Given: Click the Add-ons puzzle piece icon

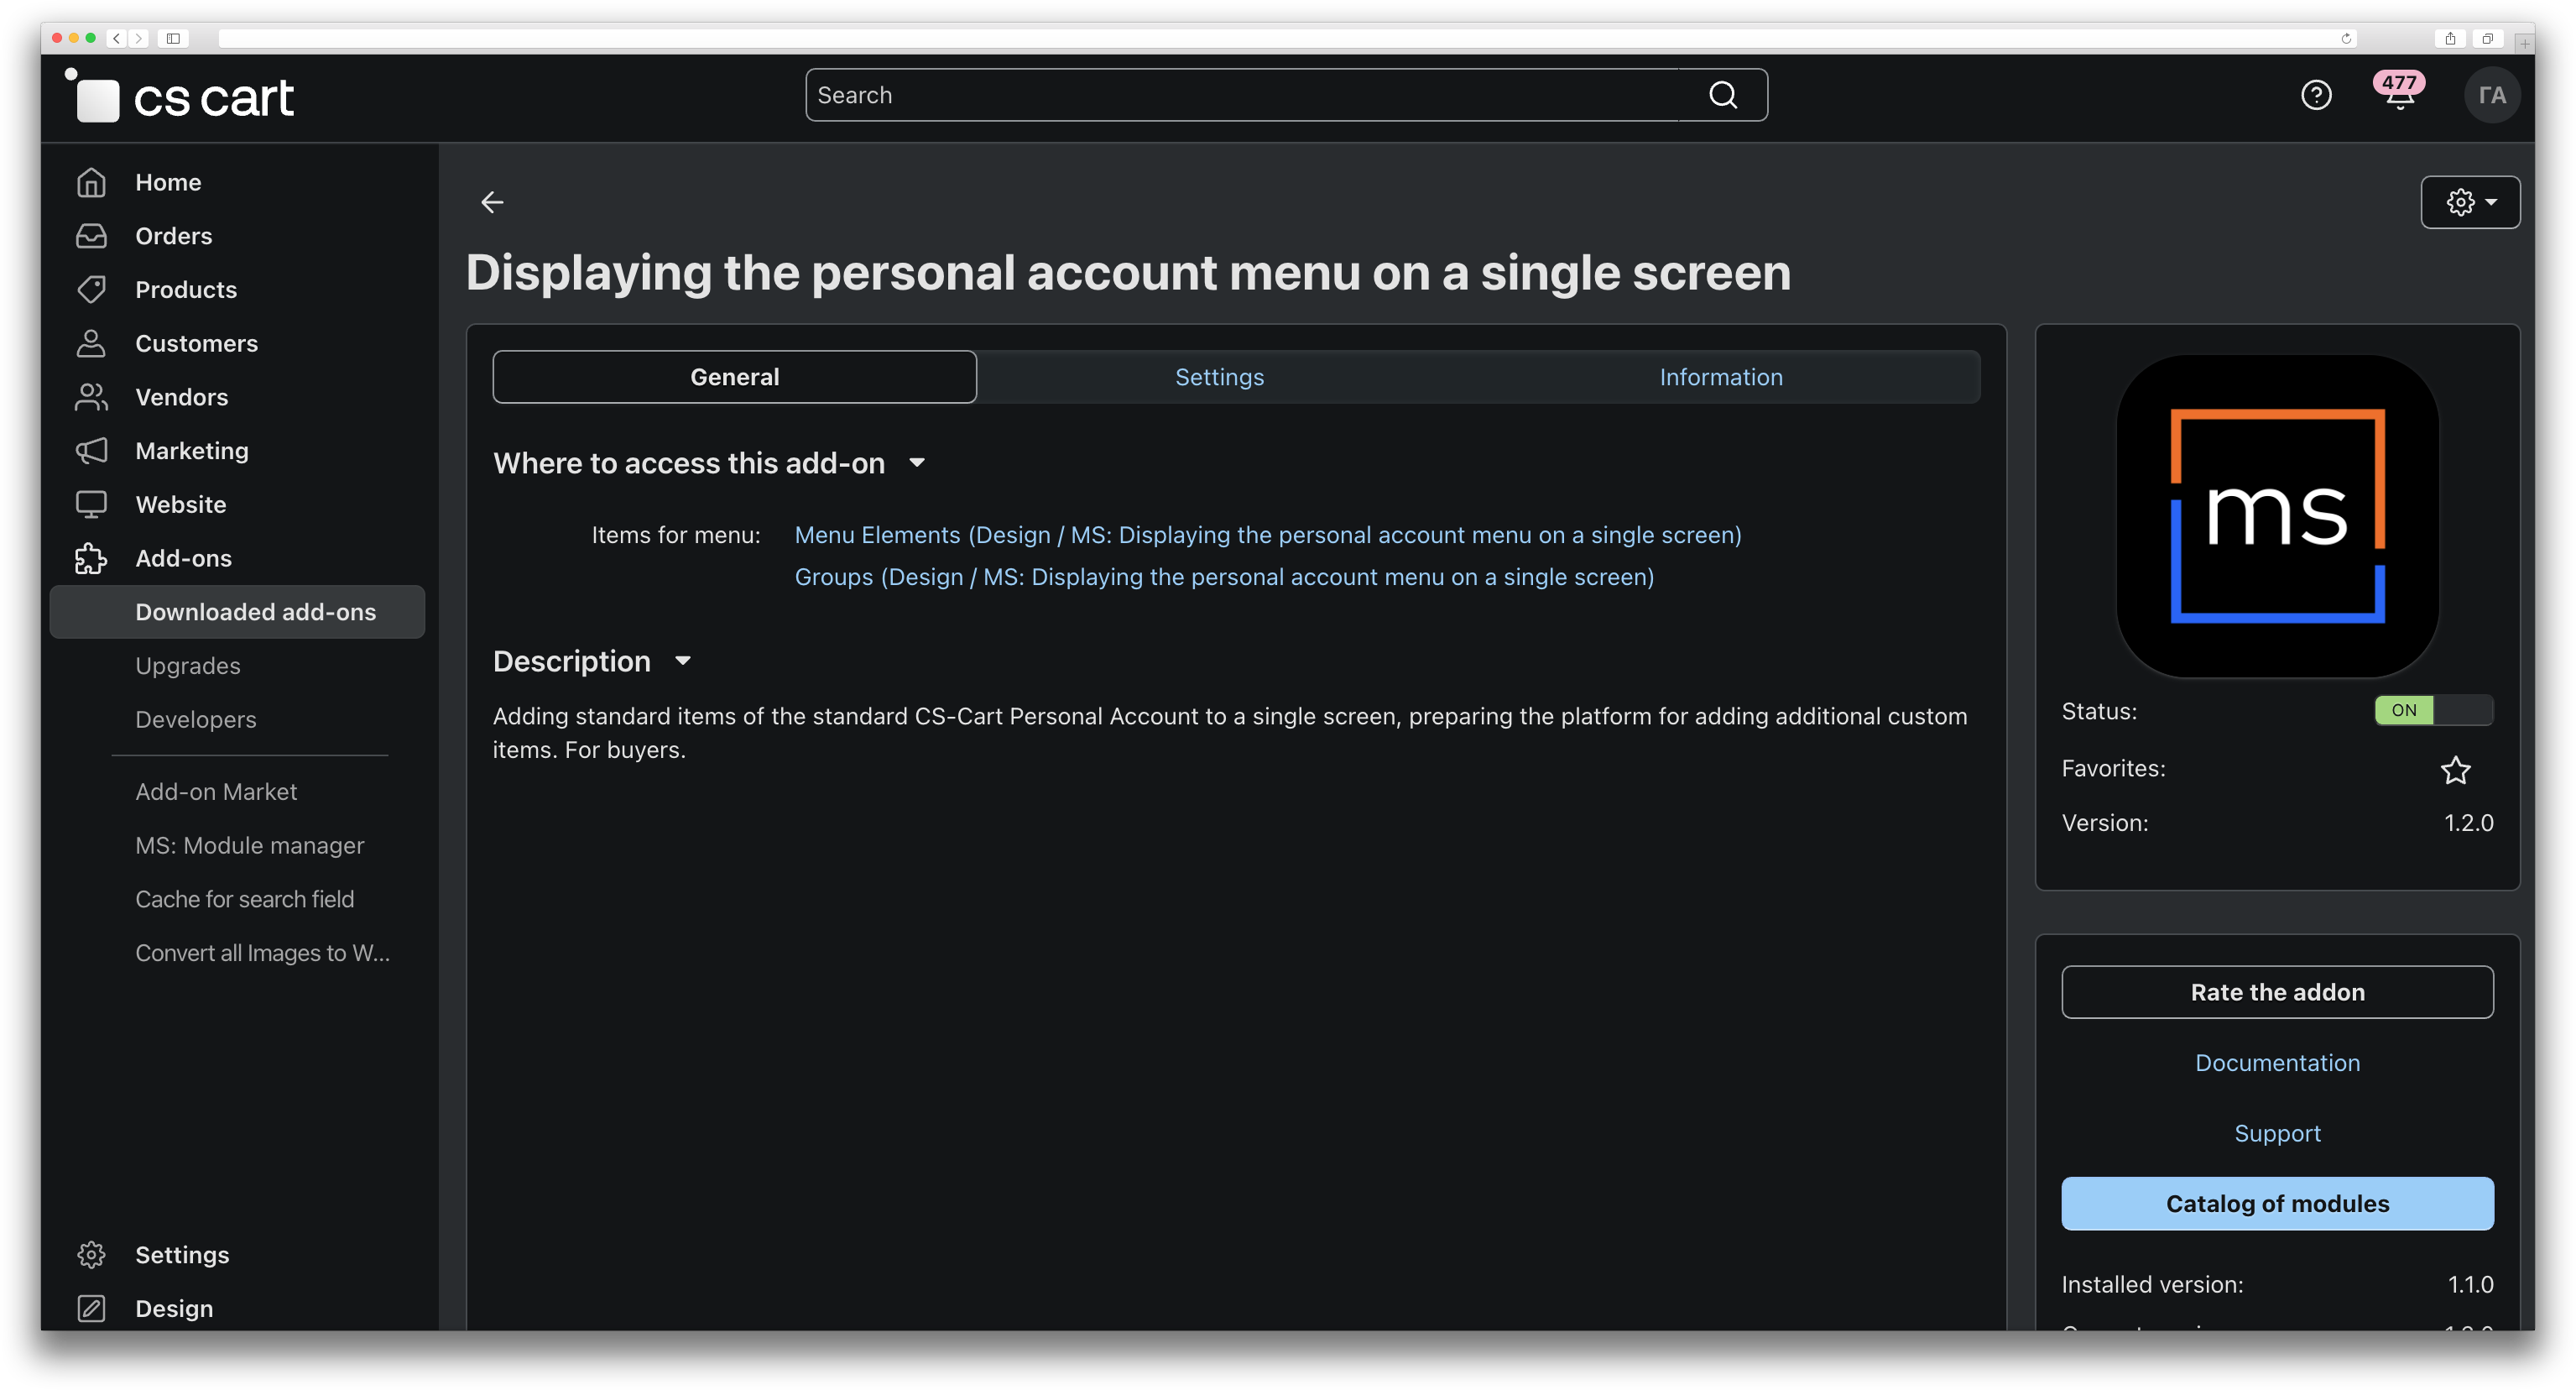Looking at the screenshot, I should point(91,558).
